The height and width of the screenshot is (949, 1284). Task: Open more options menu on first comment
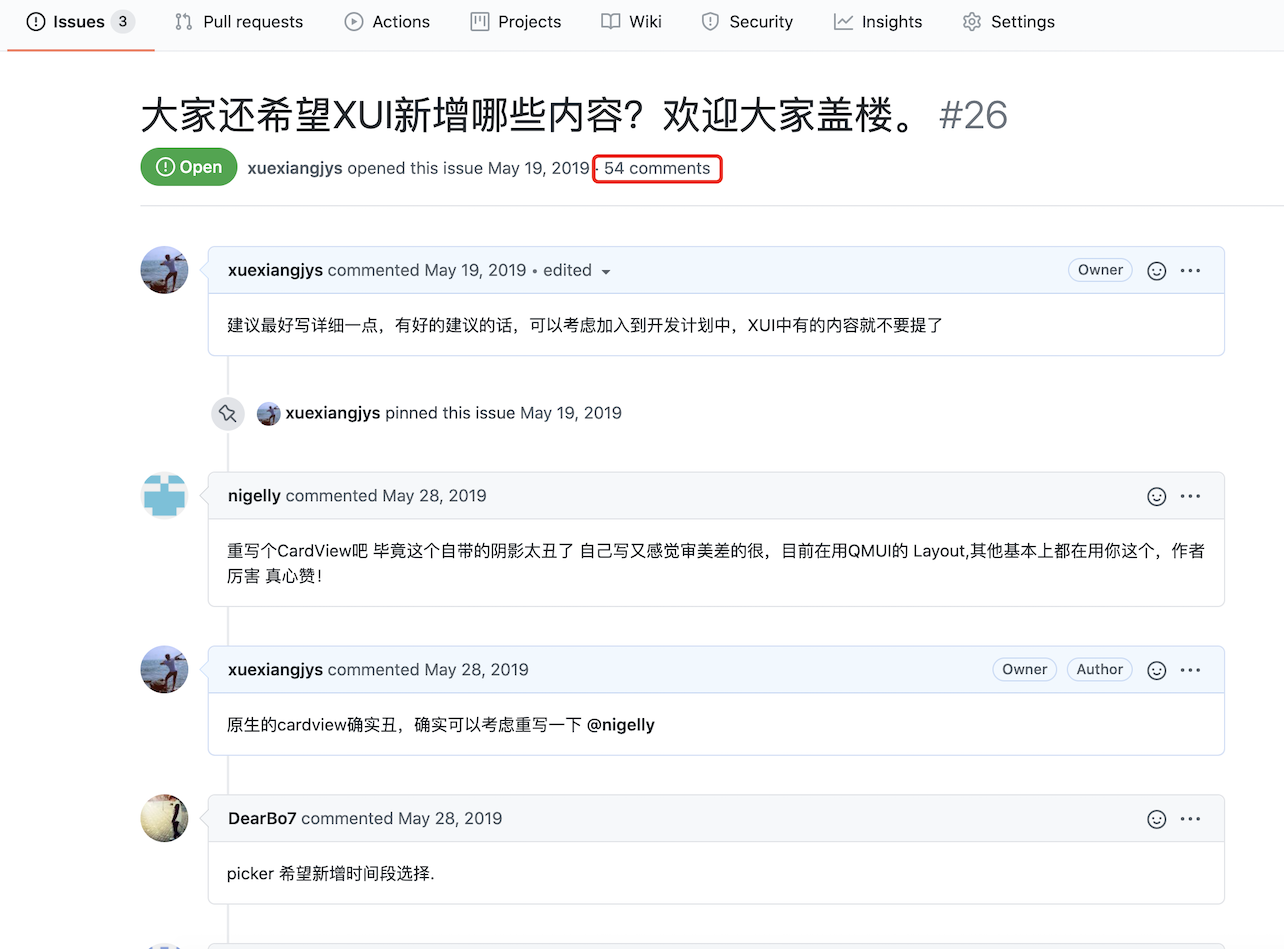coord(1190,271)
